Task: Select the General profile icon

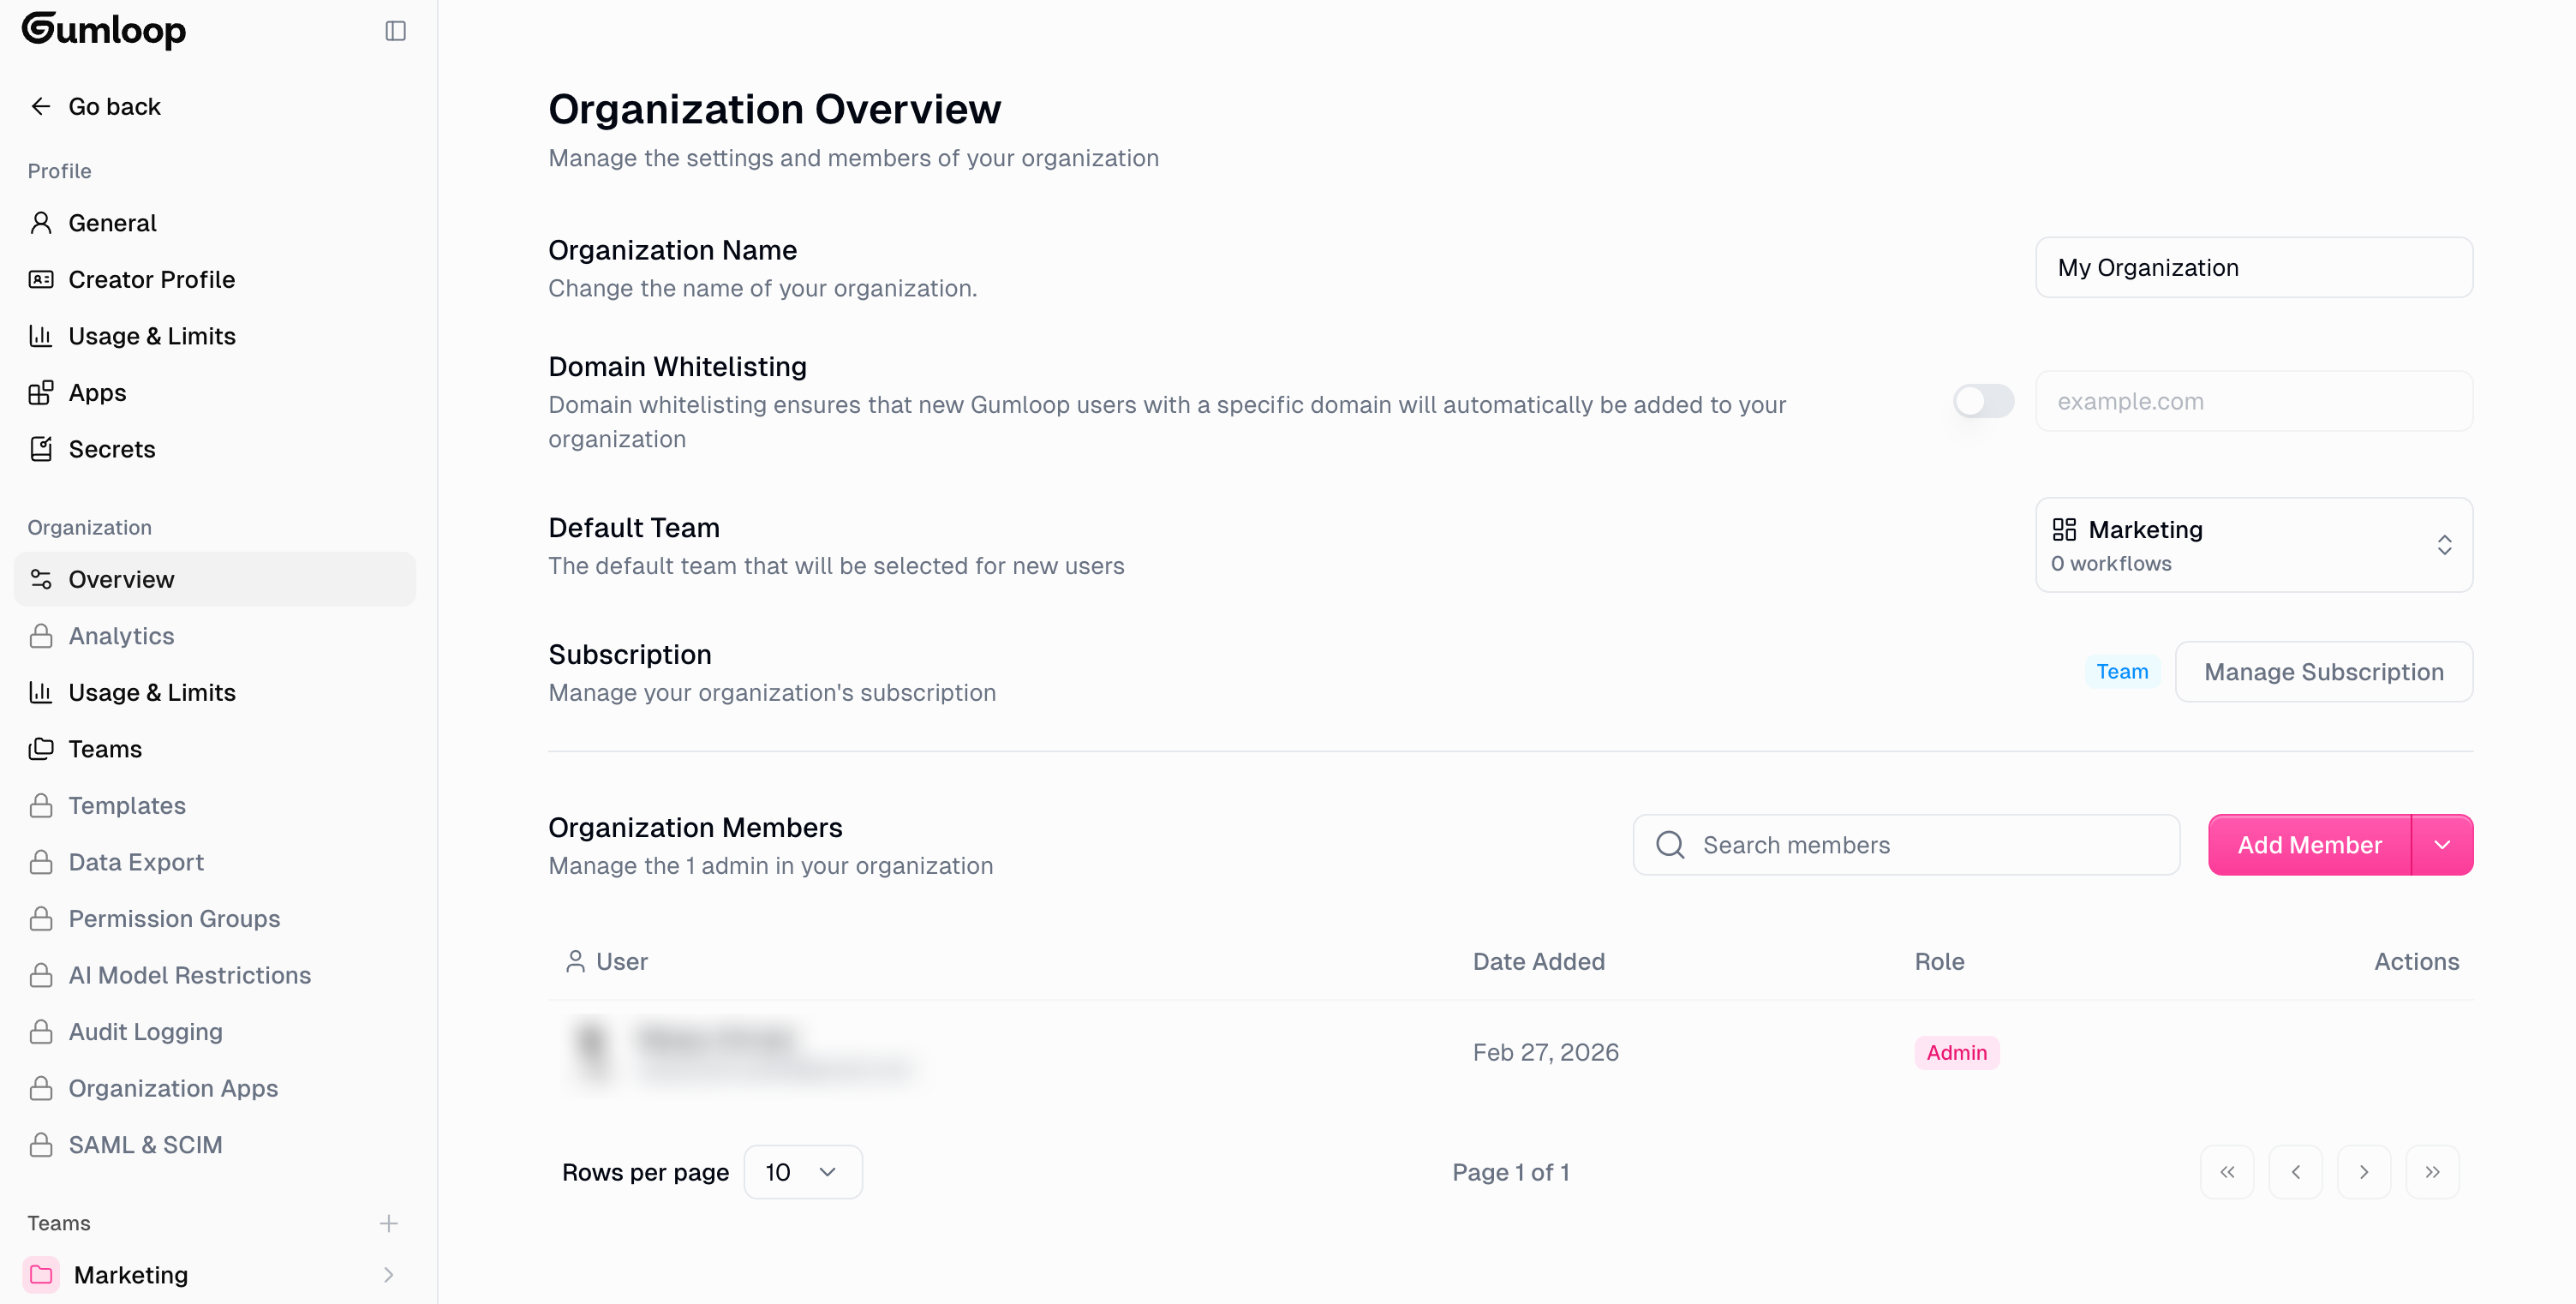Action: tap(41, 222)
